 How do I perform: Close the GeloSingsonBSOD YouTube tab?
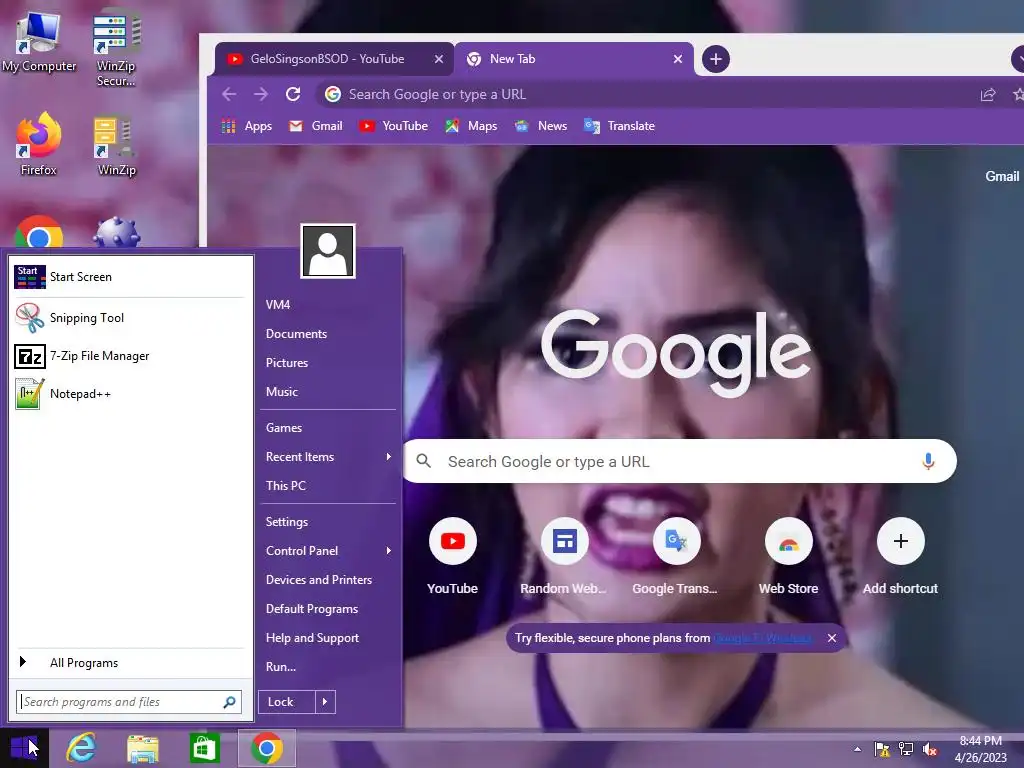coord(439,59)
